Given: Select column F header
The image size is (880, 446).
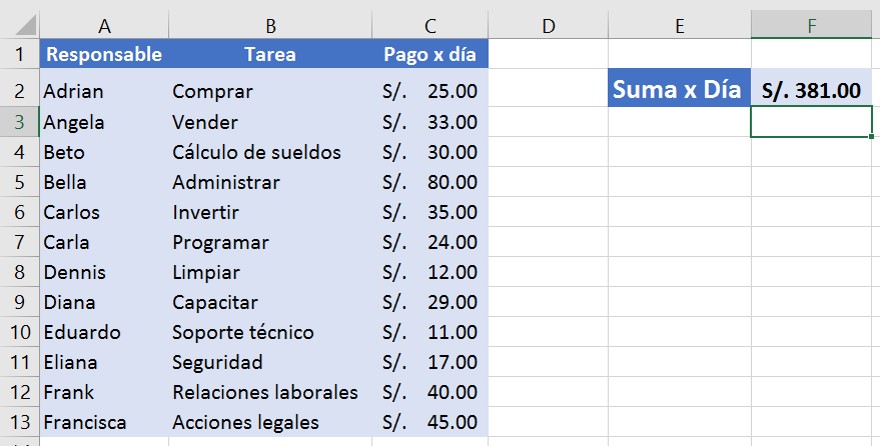Looking at the screenshot, I should pyautogui.click(x=812, y=25).
